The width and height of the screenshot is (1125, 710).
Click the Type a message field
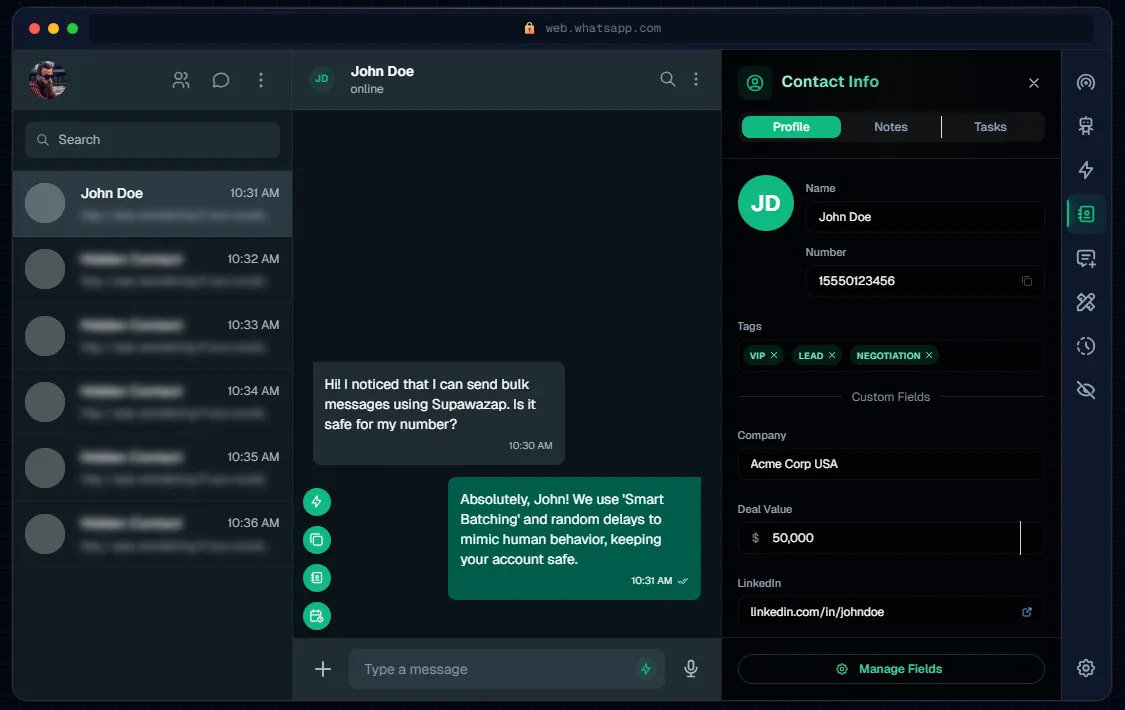(x=495, y=669)
